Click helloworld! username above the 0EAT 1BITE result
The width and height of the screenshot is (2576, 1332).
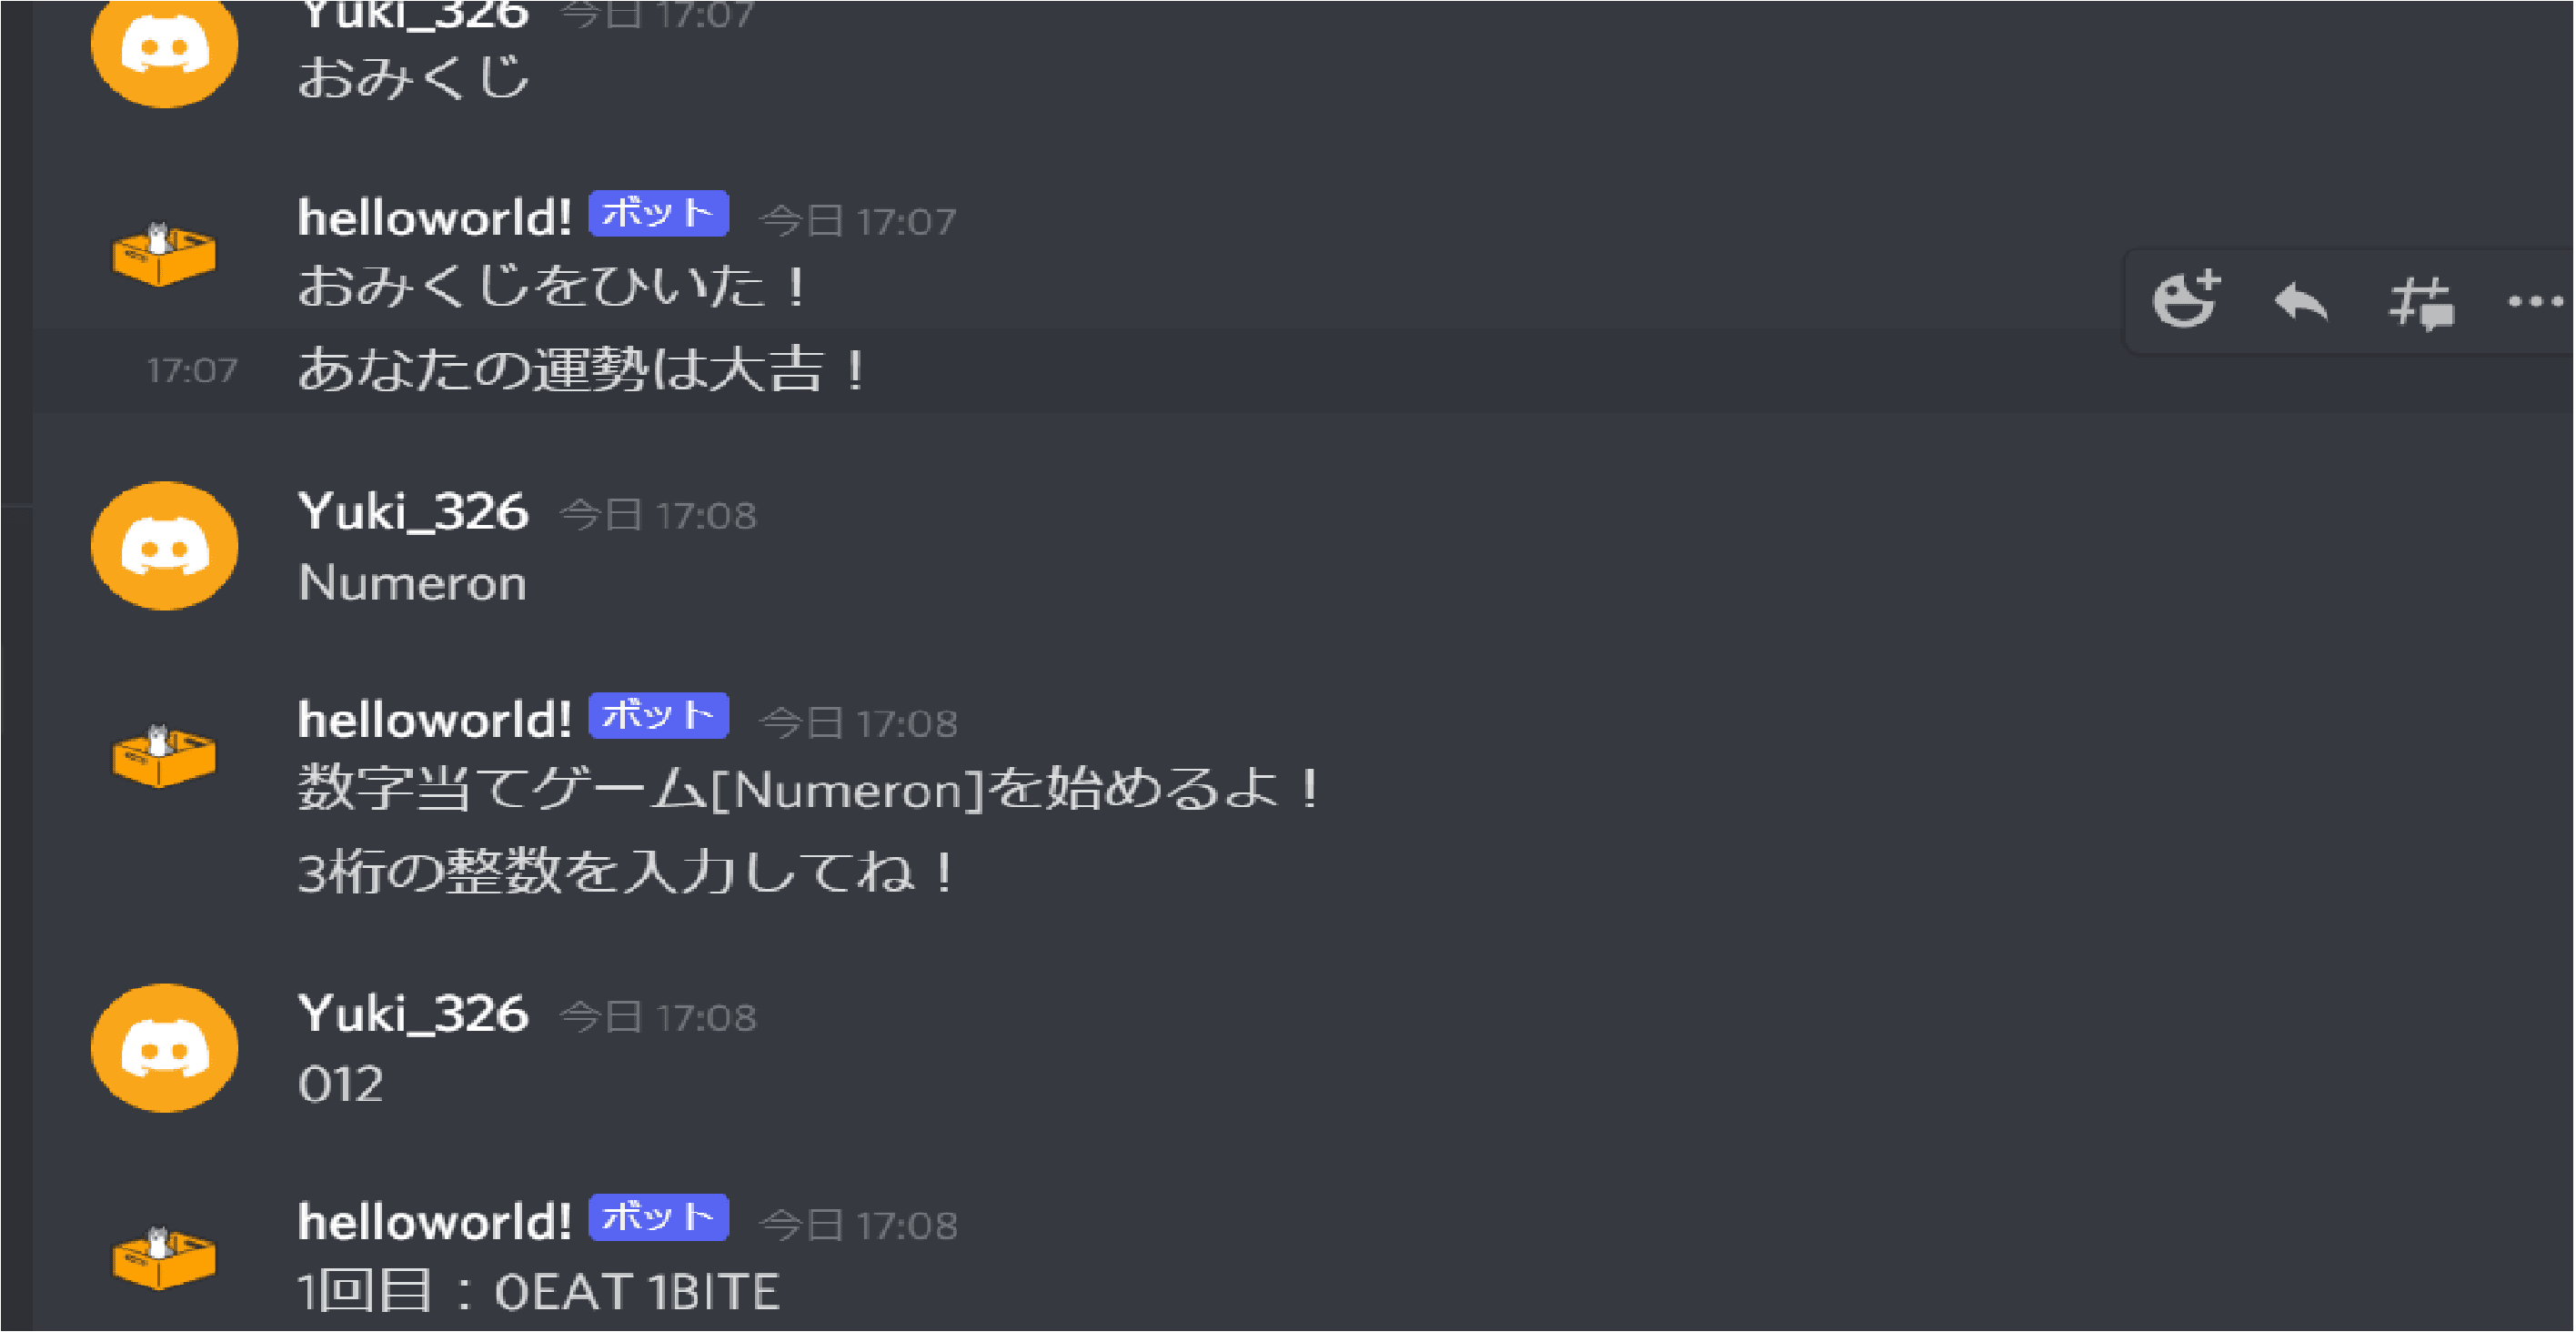tap(435, 1221)
